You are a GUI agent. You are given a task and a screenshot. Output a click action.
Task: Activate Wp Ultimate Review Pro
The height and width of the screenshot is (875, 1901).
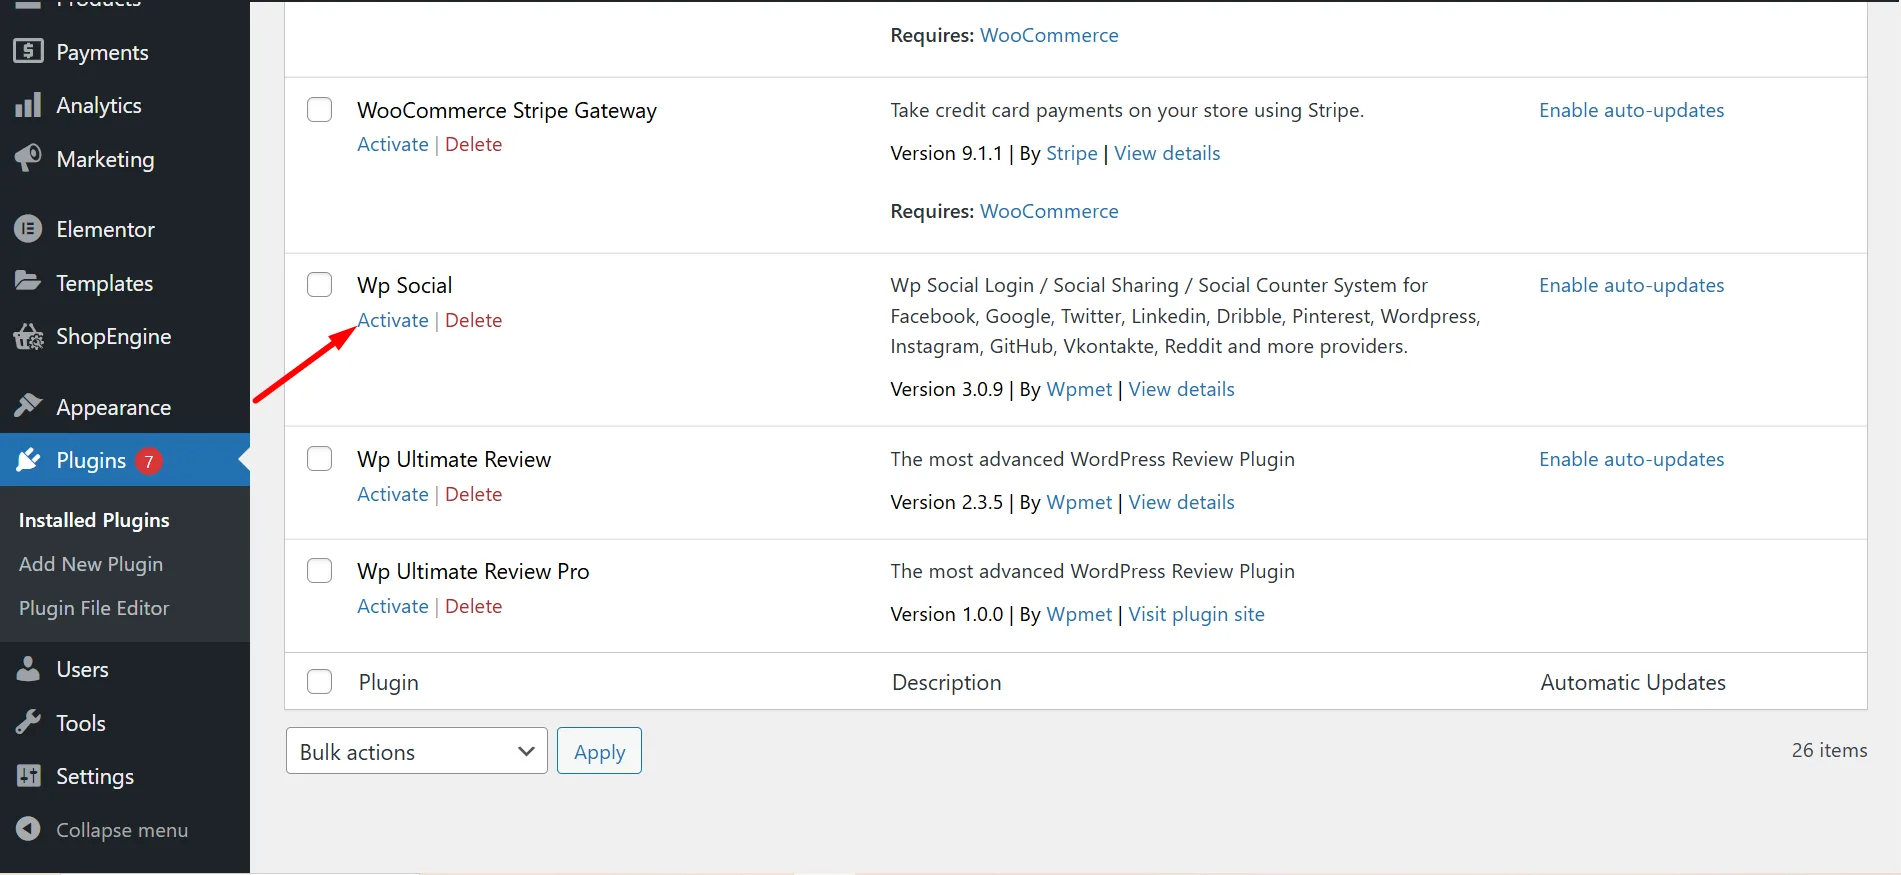(393, 606)
